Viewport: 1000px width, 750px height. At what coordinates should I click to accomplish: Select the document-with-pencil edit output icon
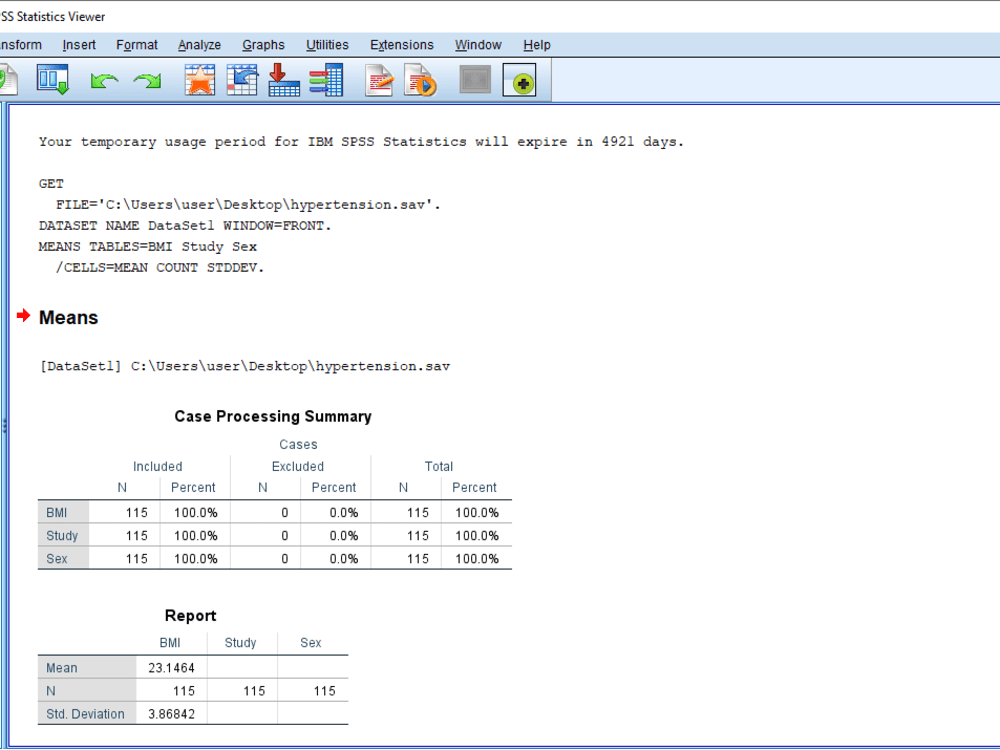pos(379,81)
